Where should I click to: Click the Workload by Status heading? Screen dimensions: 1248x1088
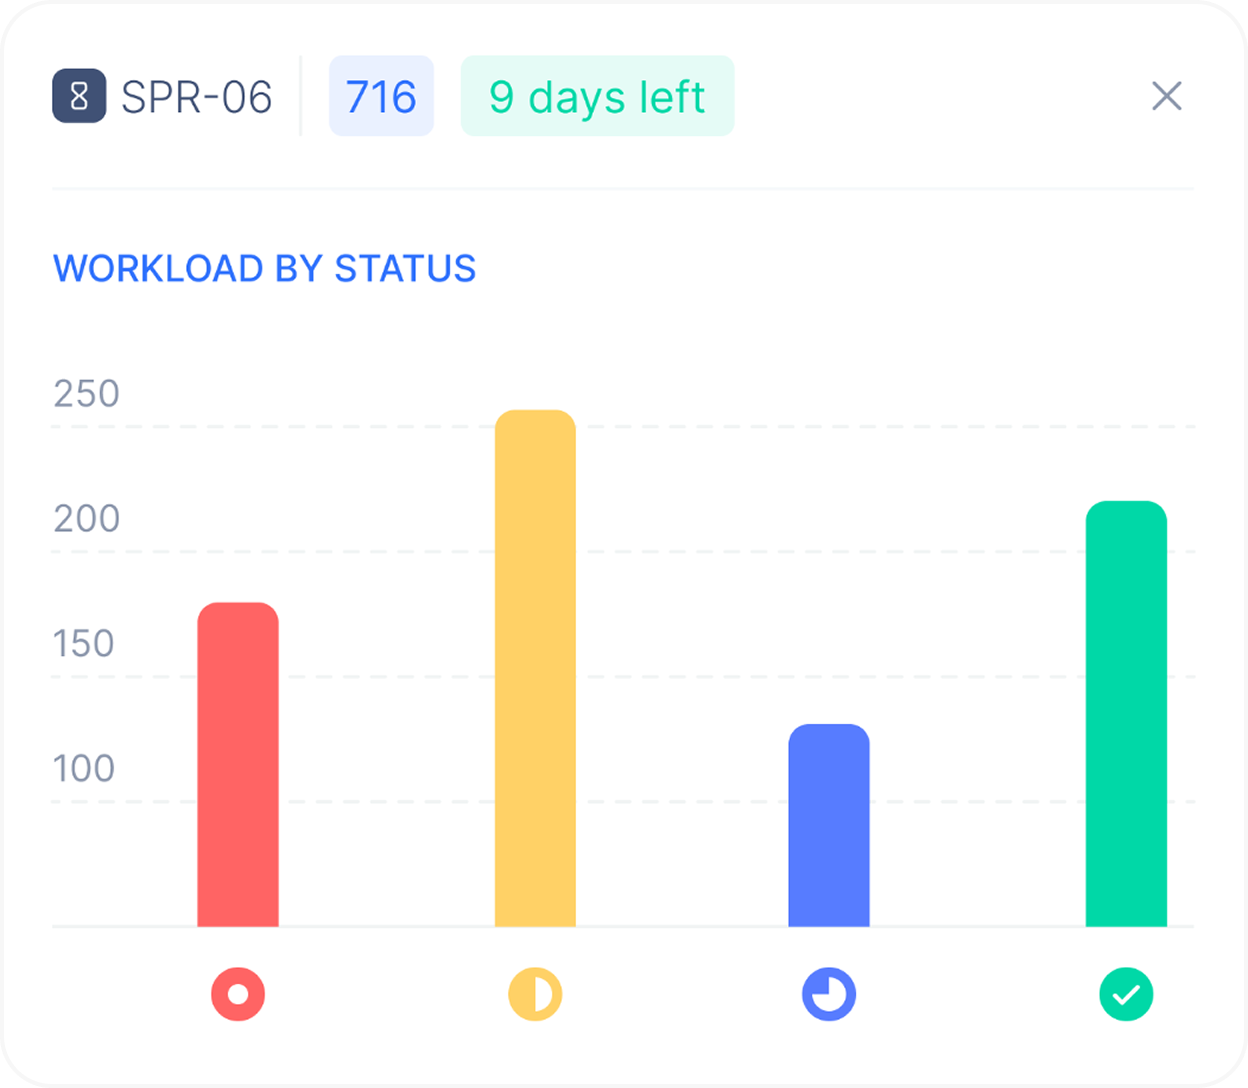click(264, 268)
